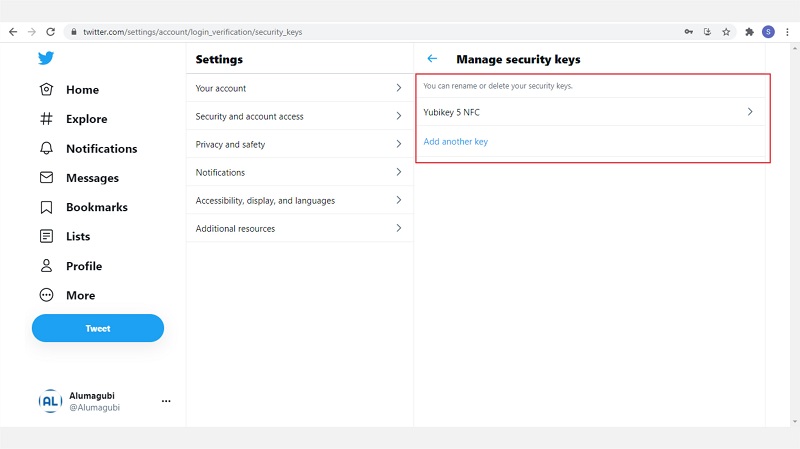
Task: Click the Twitter bird logo
Action: [46, 58]
